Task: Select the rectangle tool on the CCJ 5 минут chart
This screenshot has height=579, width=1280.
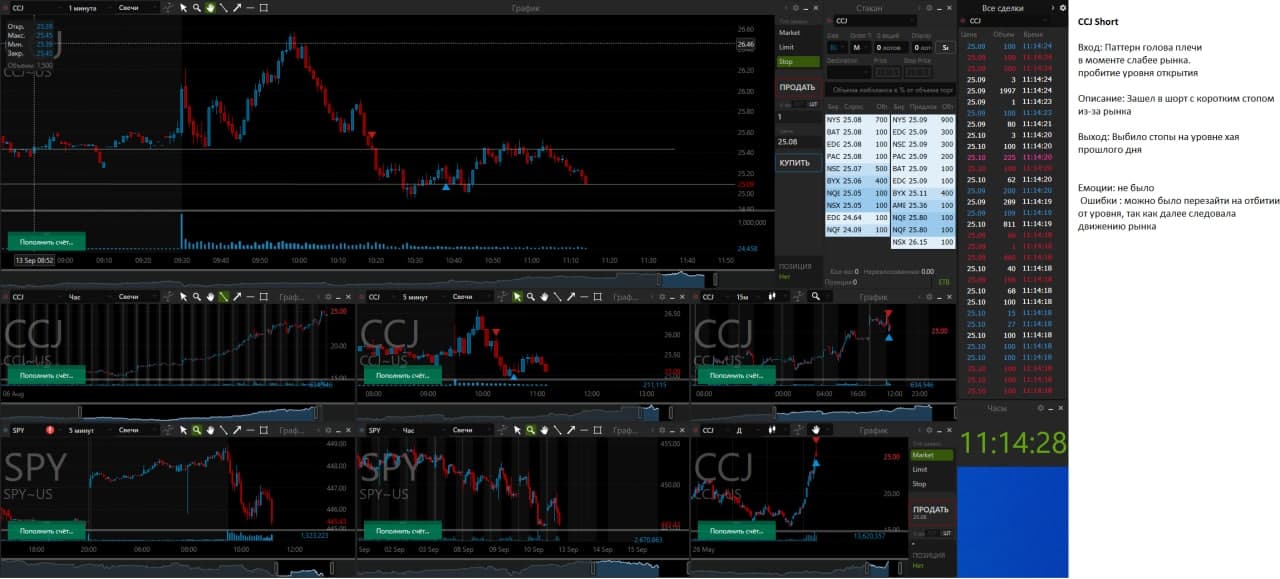Action: (x=597, y=296)
